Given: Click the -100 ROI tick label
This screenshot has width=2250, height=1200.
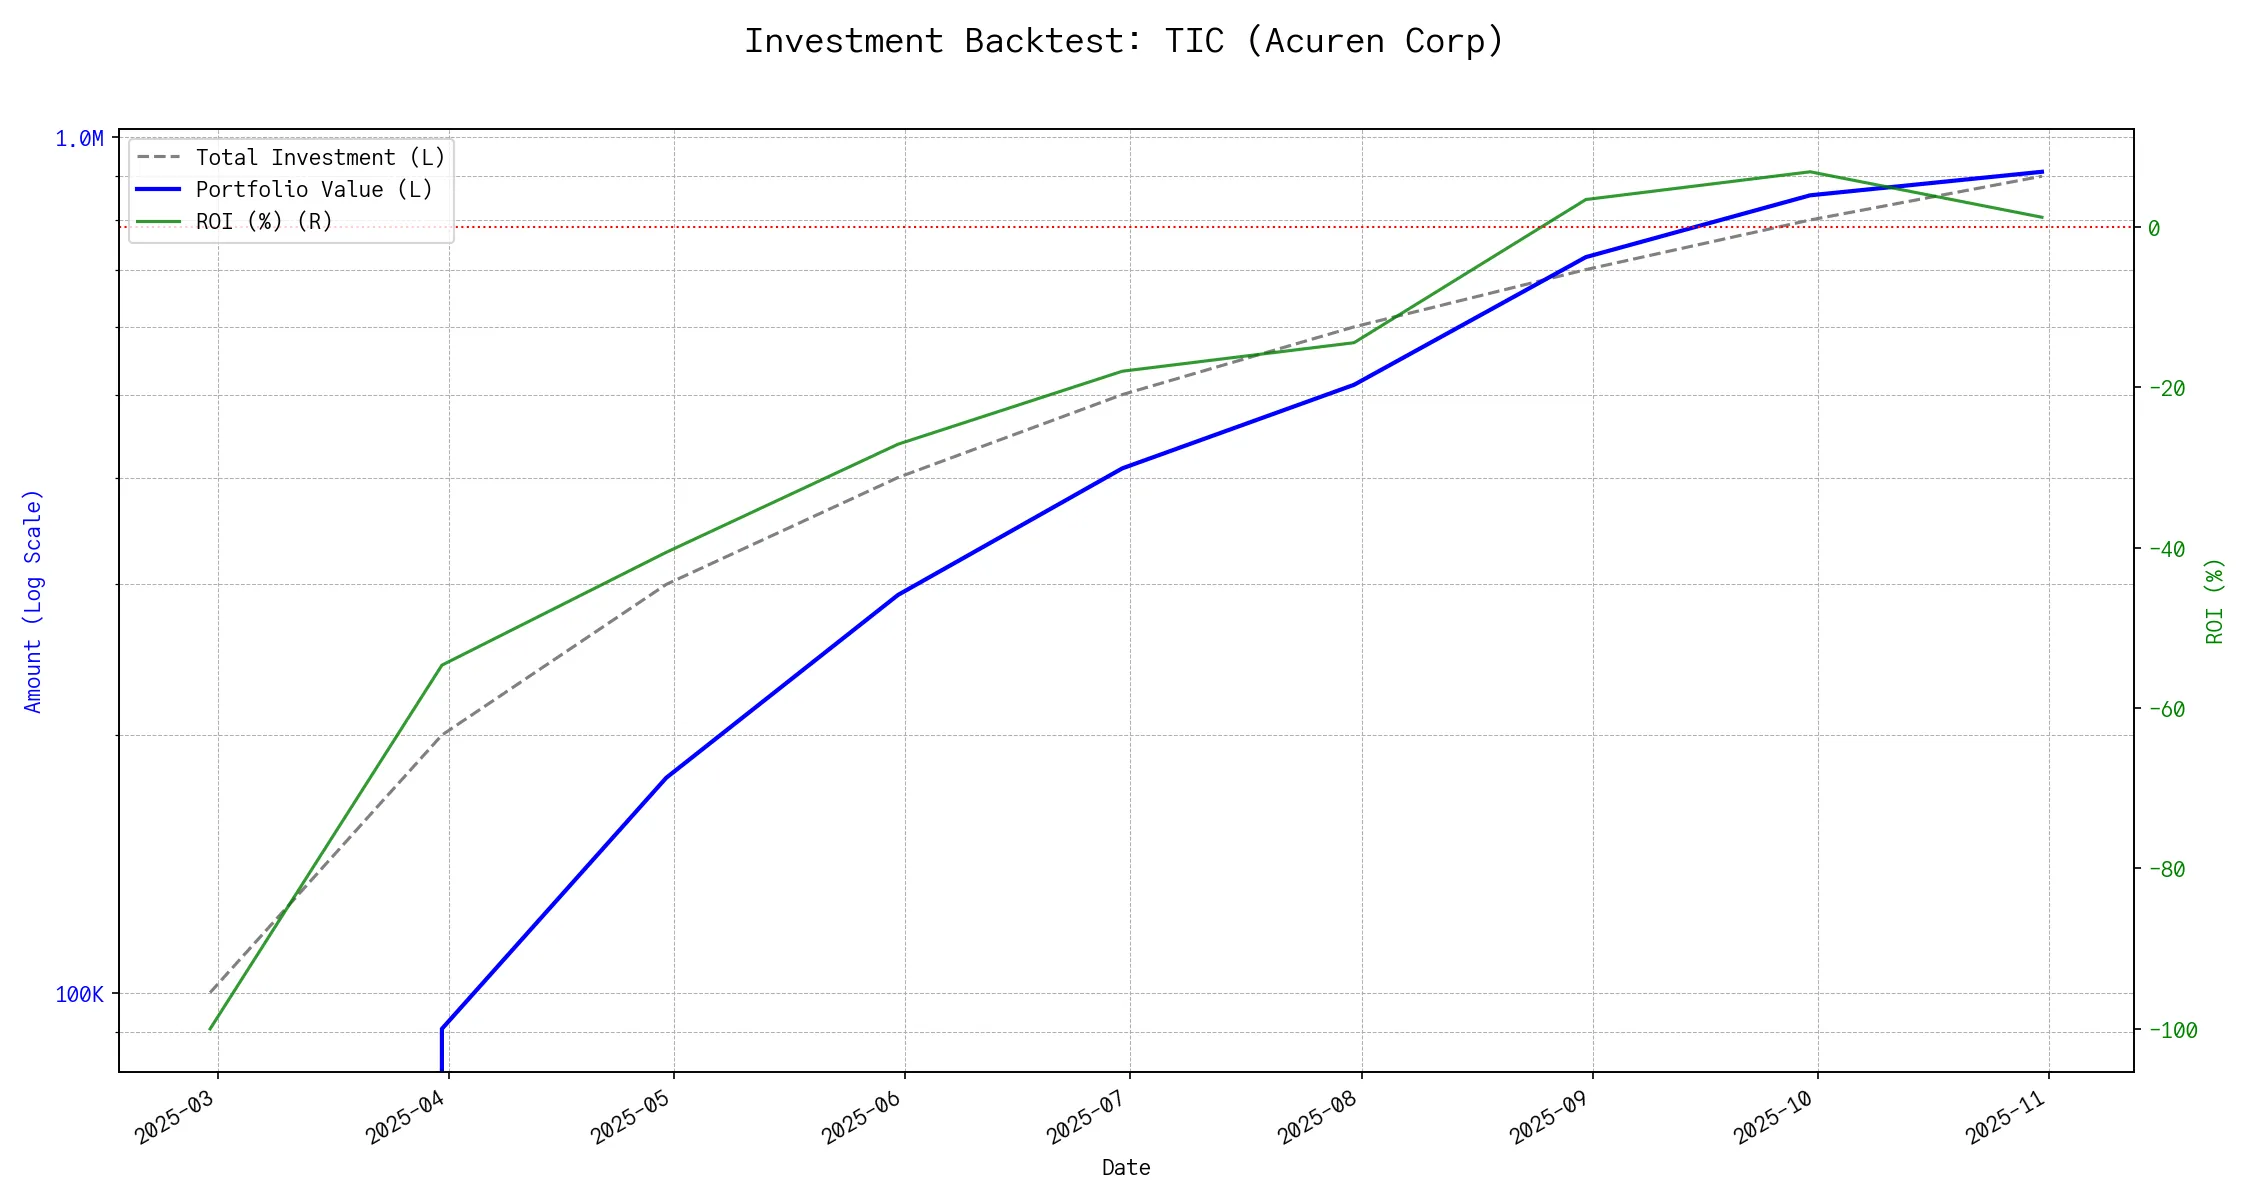Looking at the screenshot, I should coord(2173,1031).
